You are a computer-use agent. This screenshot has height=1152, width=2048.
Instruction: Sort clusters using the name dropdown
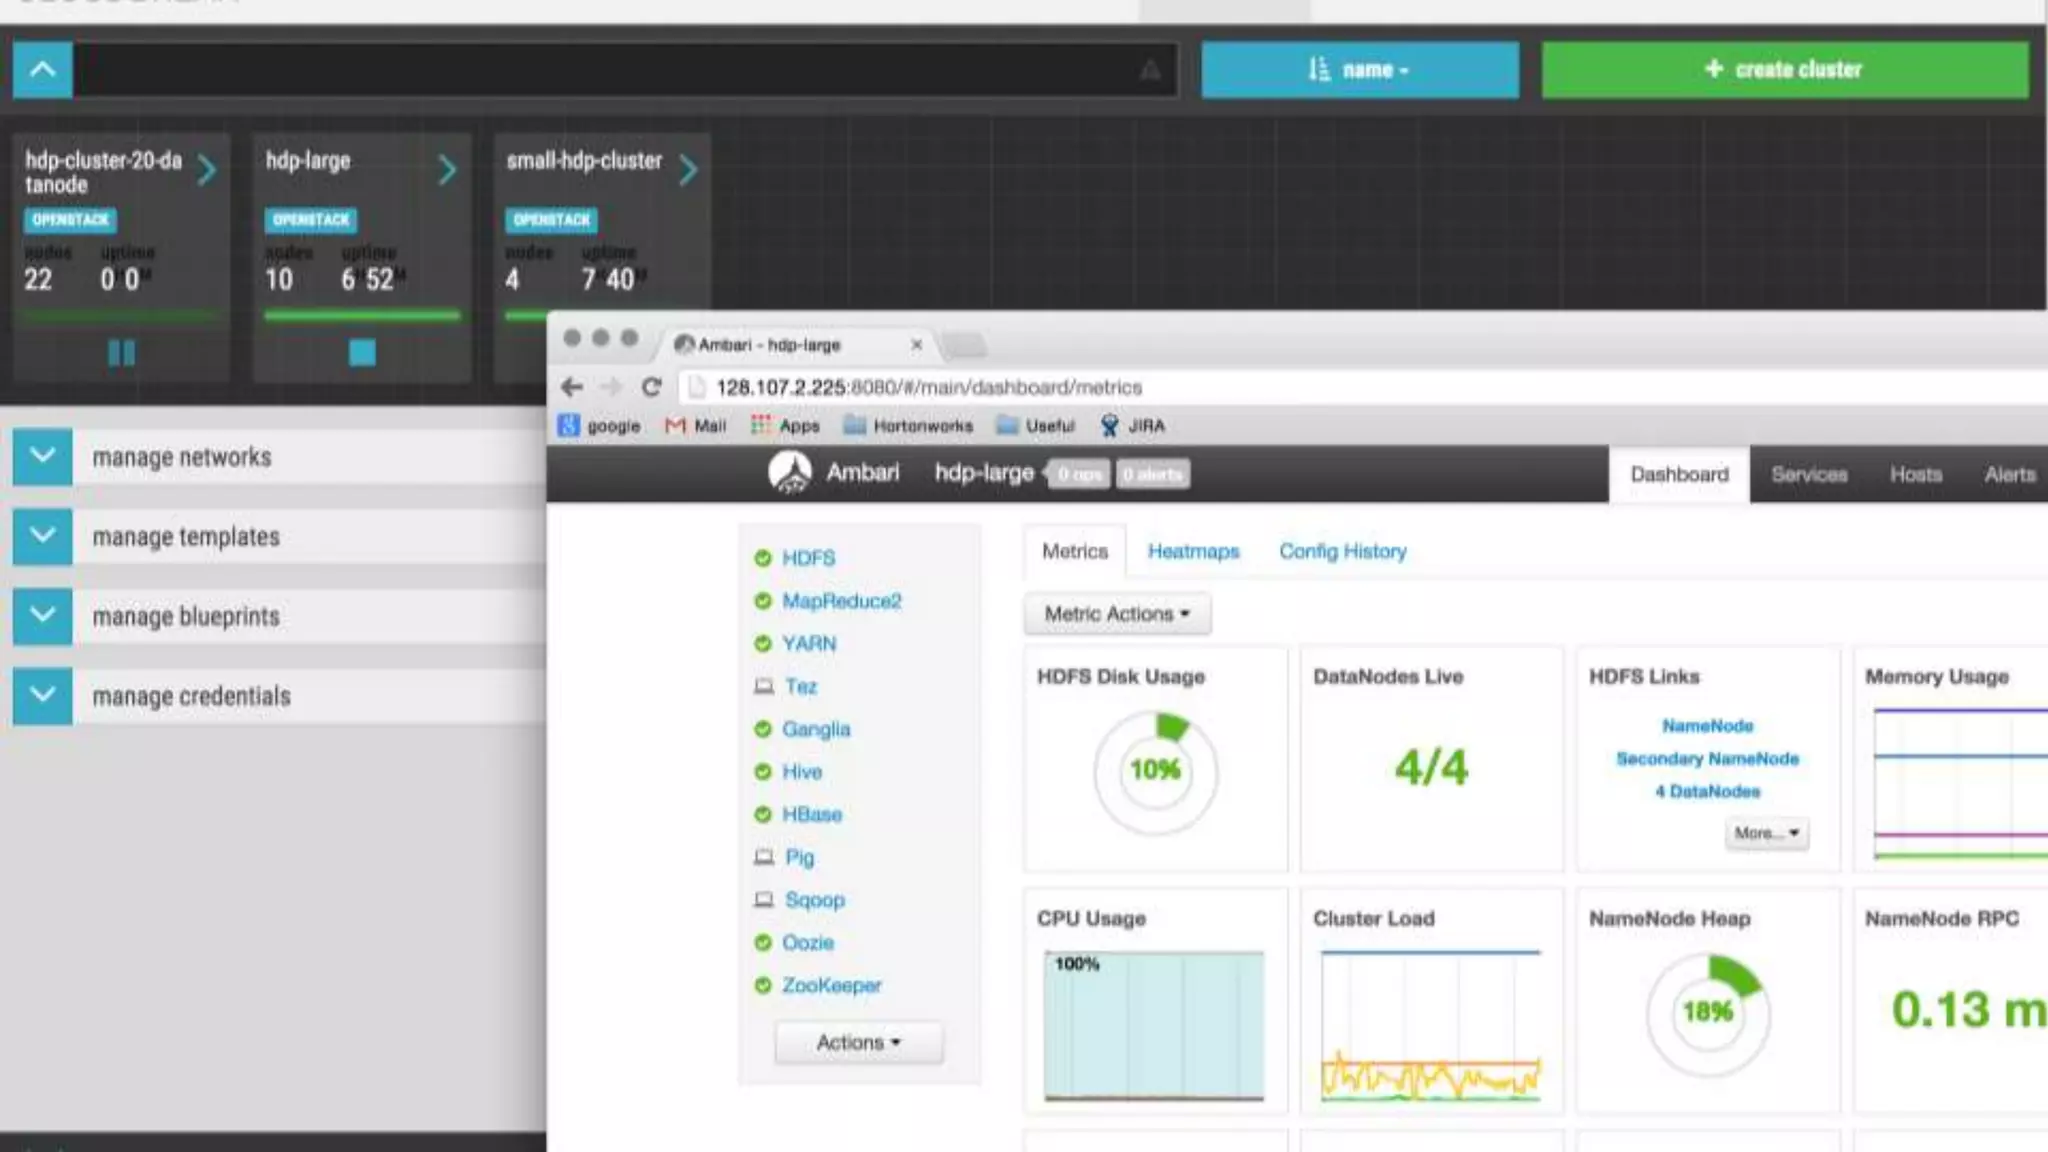(x=1359, y=70)
